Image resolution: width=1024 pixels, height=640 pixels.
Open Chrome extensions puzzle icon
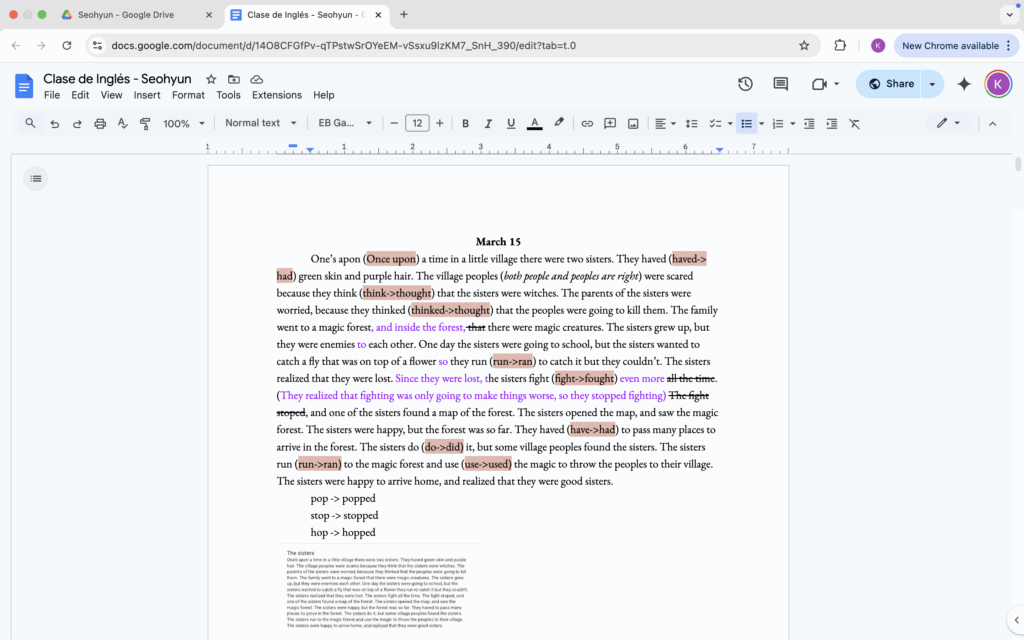(840, 46)
